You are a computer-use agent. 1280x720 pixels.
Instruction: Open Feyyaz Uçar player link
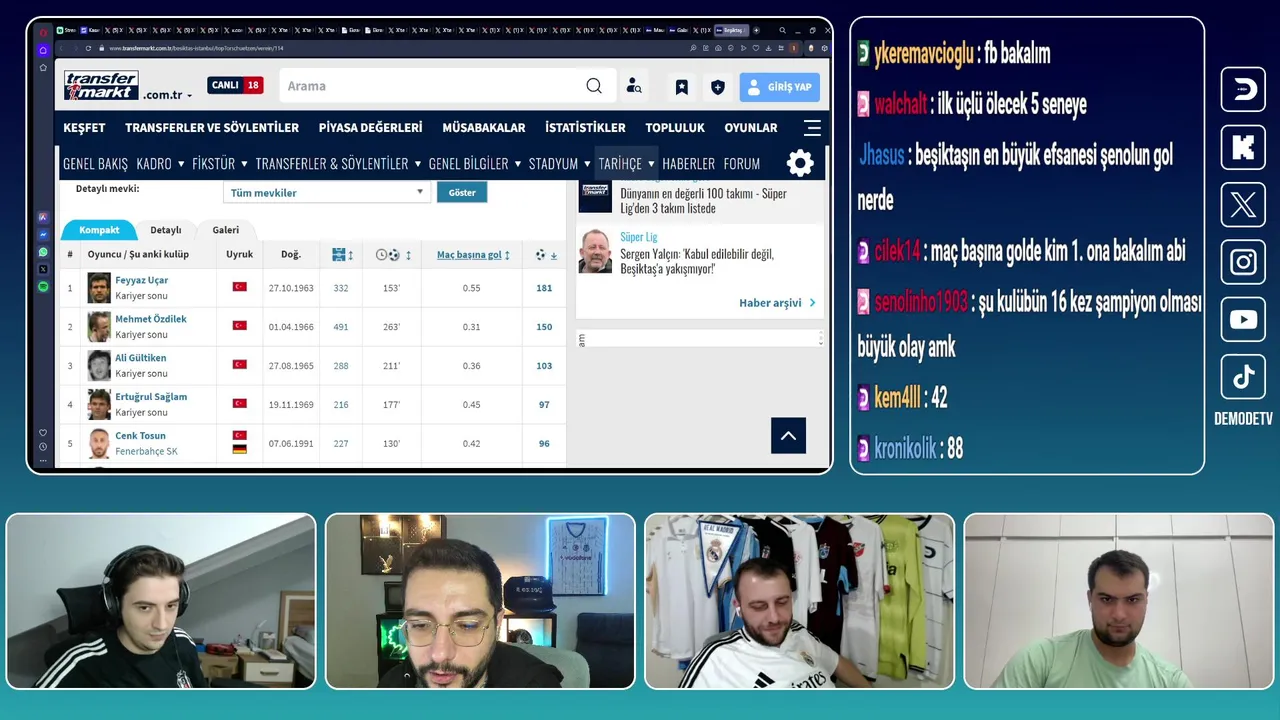(x=141, y=280)
